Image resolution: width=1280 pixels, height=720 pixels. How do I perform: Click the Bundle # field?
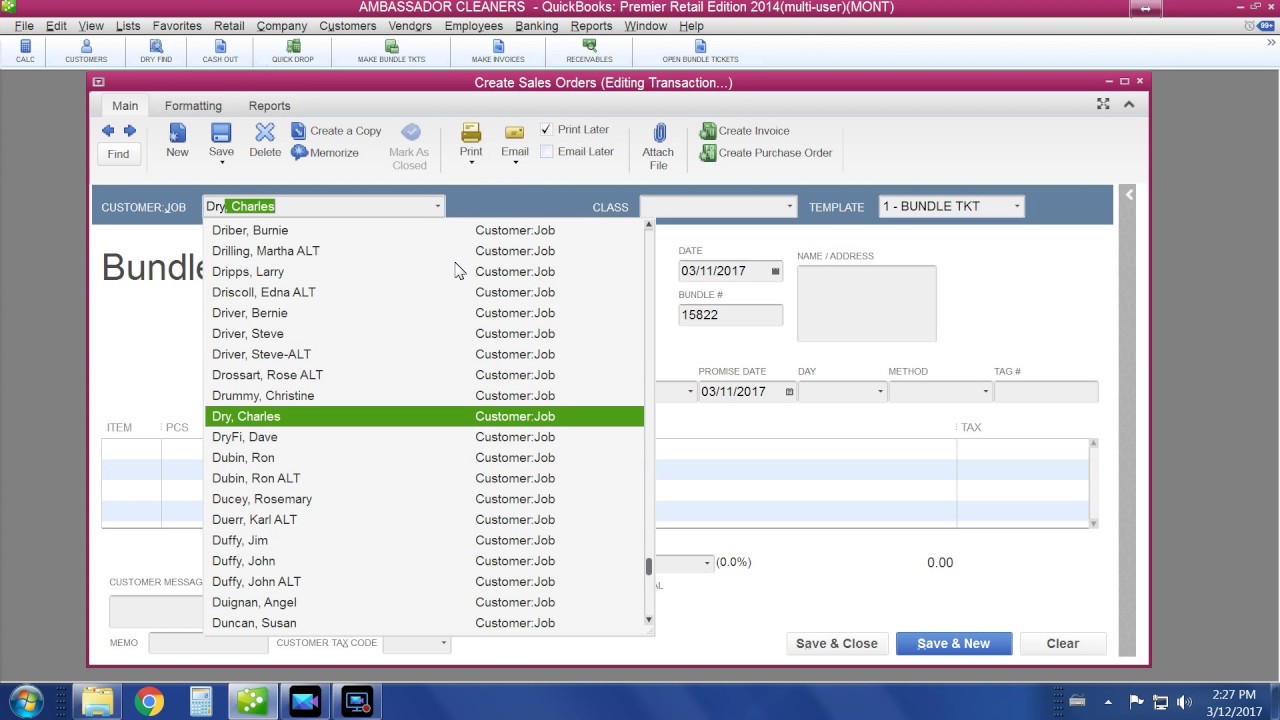(730, 315)
